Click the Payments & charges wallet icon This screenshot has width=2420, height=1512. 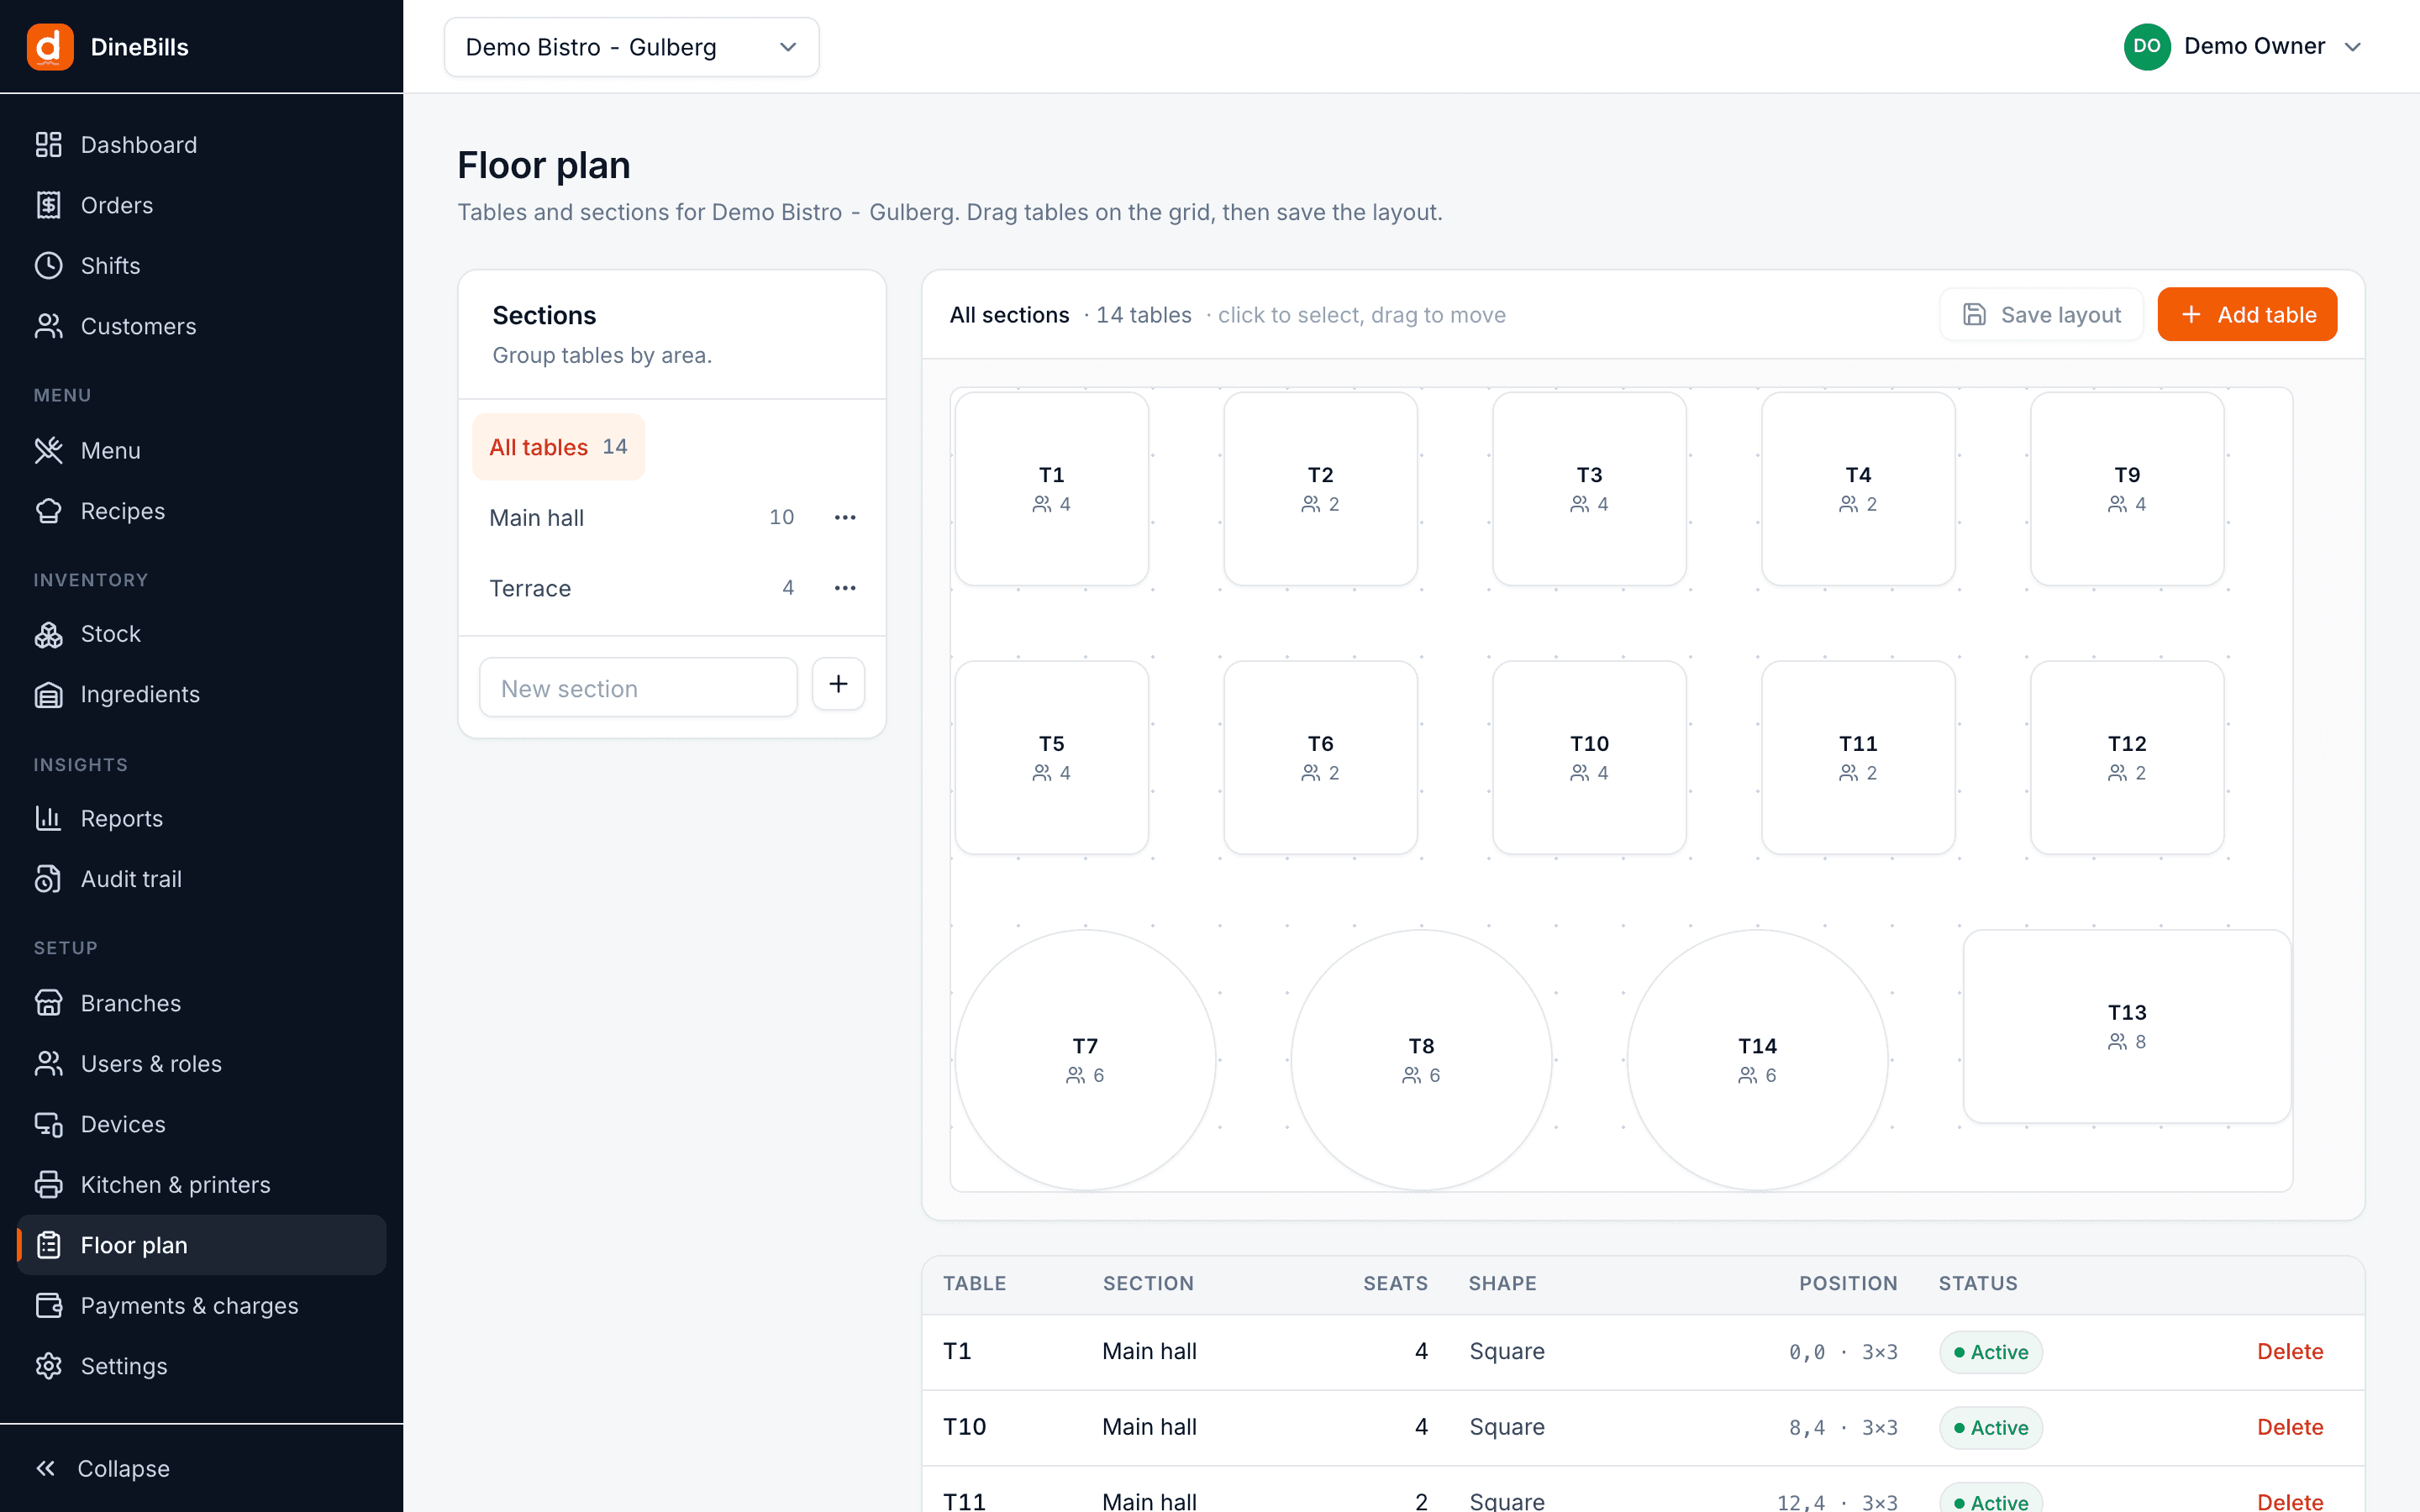48,1306
